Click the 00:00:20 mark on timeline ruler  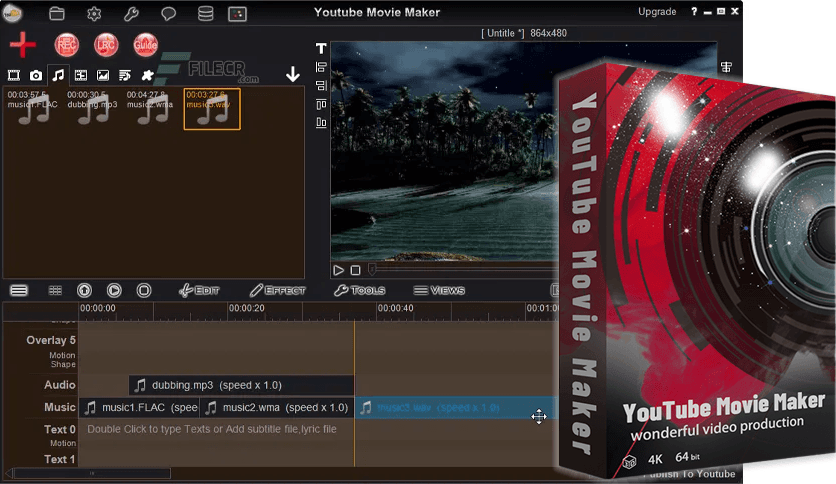click(246, 308)
